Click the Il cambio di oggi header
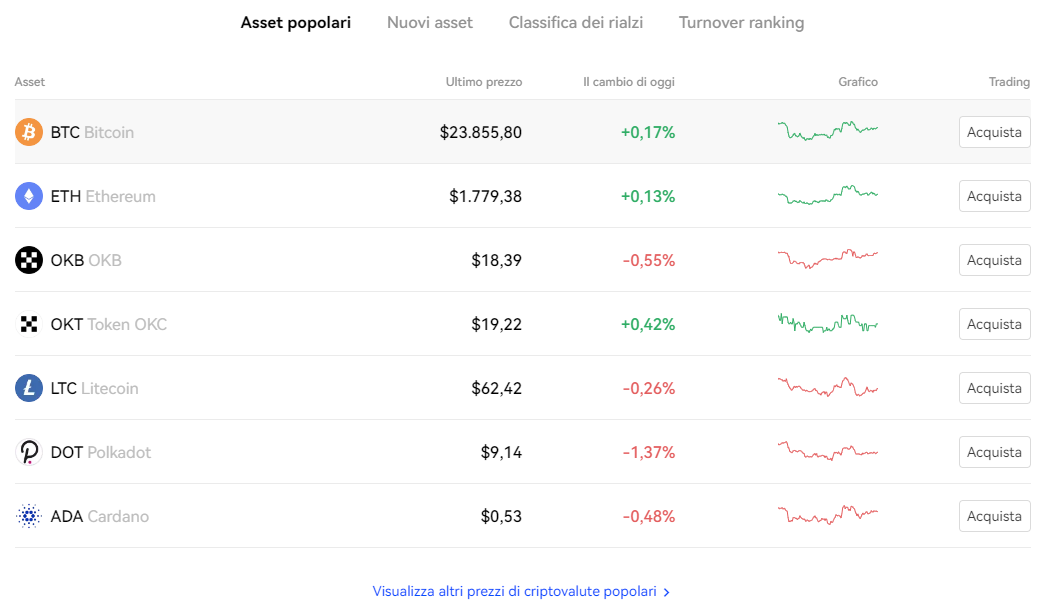Viewport: 1046px width, 616px height. tap(628, 81)
